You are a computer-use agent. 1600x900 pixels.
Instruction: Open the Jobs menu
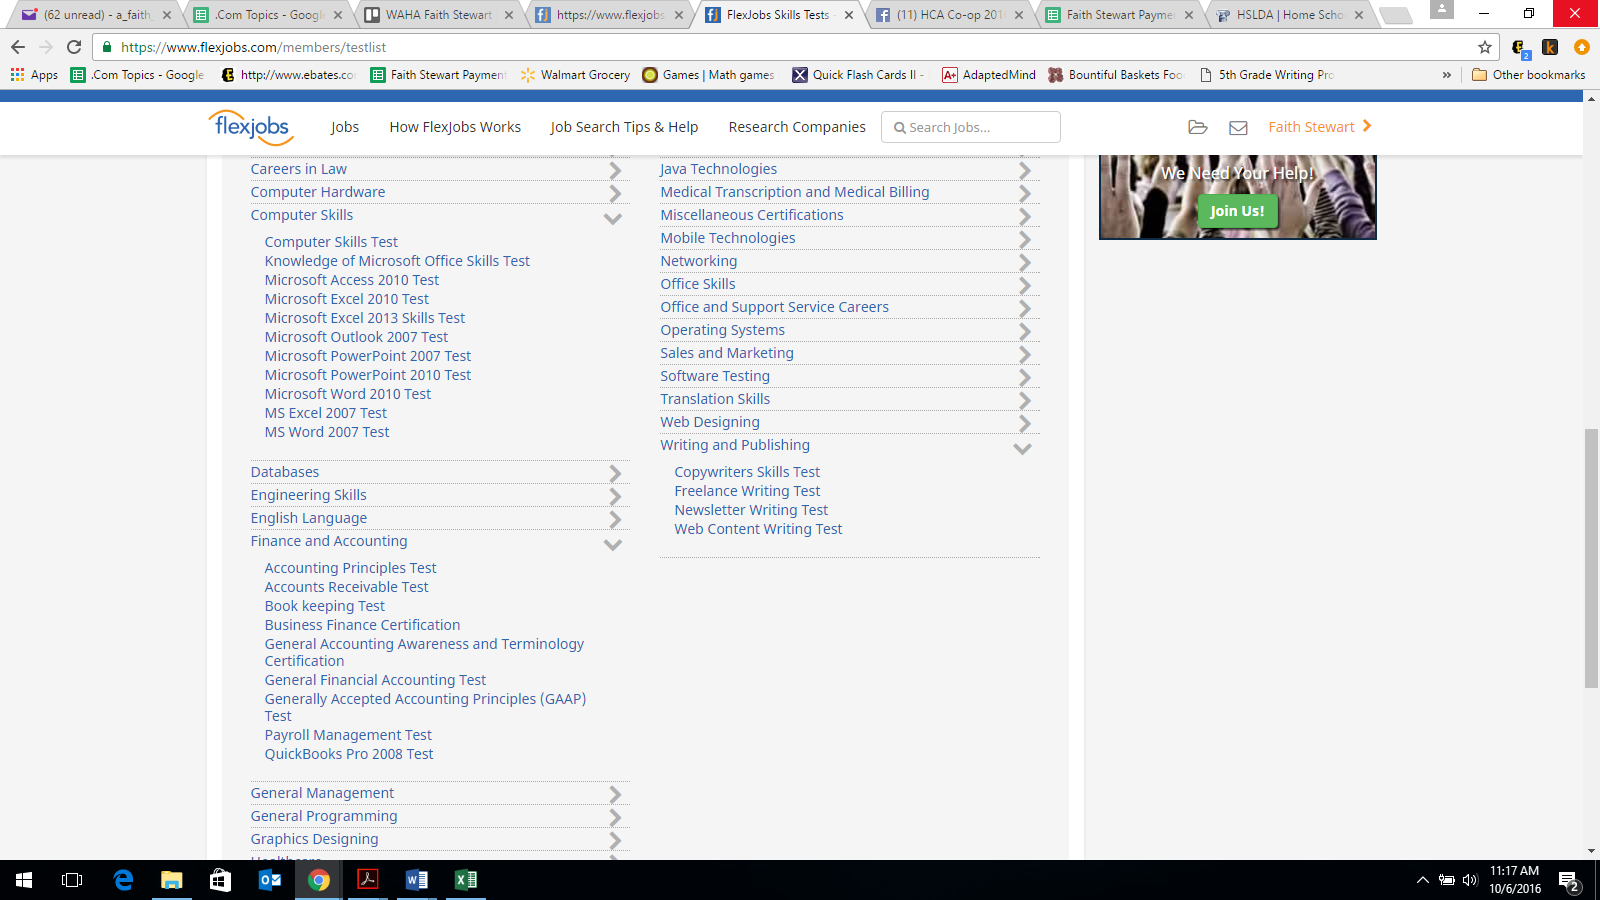345,127
